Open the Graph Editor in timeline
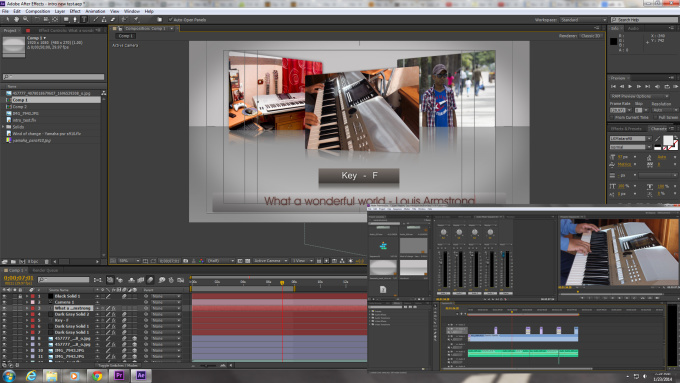This screenshot has height=383, width=680. 181,280
